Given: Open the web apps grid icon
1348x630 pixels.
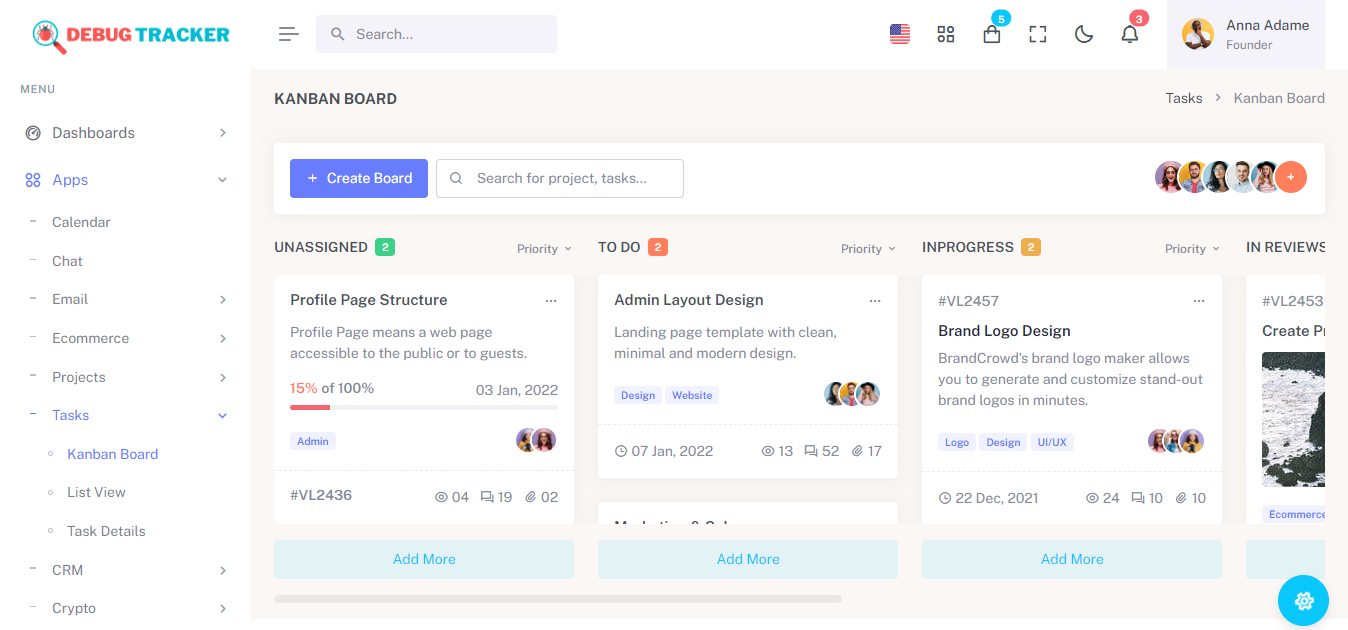Looking at the screenshot, I should (x=946, y=34).
